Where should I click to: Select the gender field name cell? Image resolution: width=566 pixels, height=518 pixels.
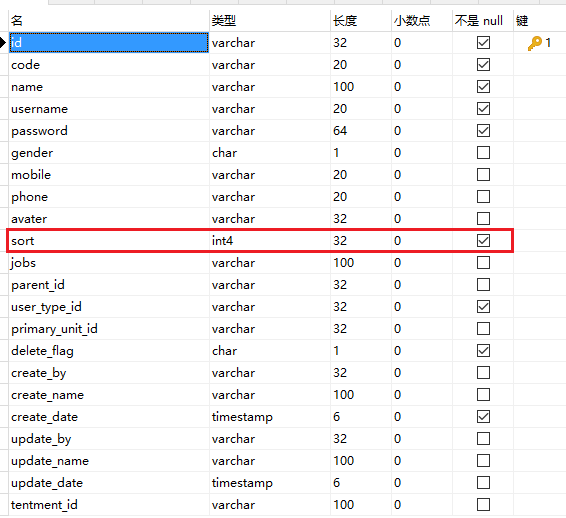(109, 153)
